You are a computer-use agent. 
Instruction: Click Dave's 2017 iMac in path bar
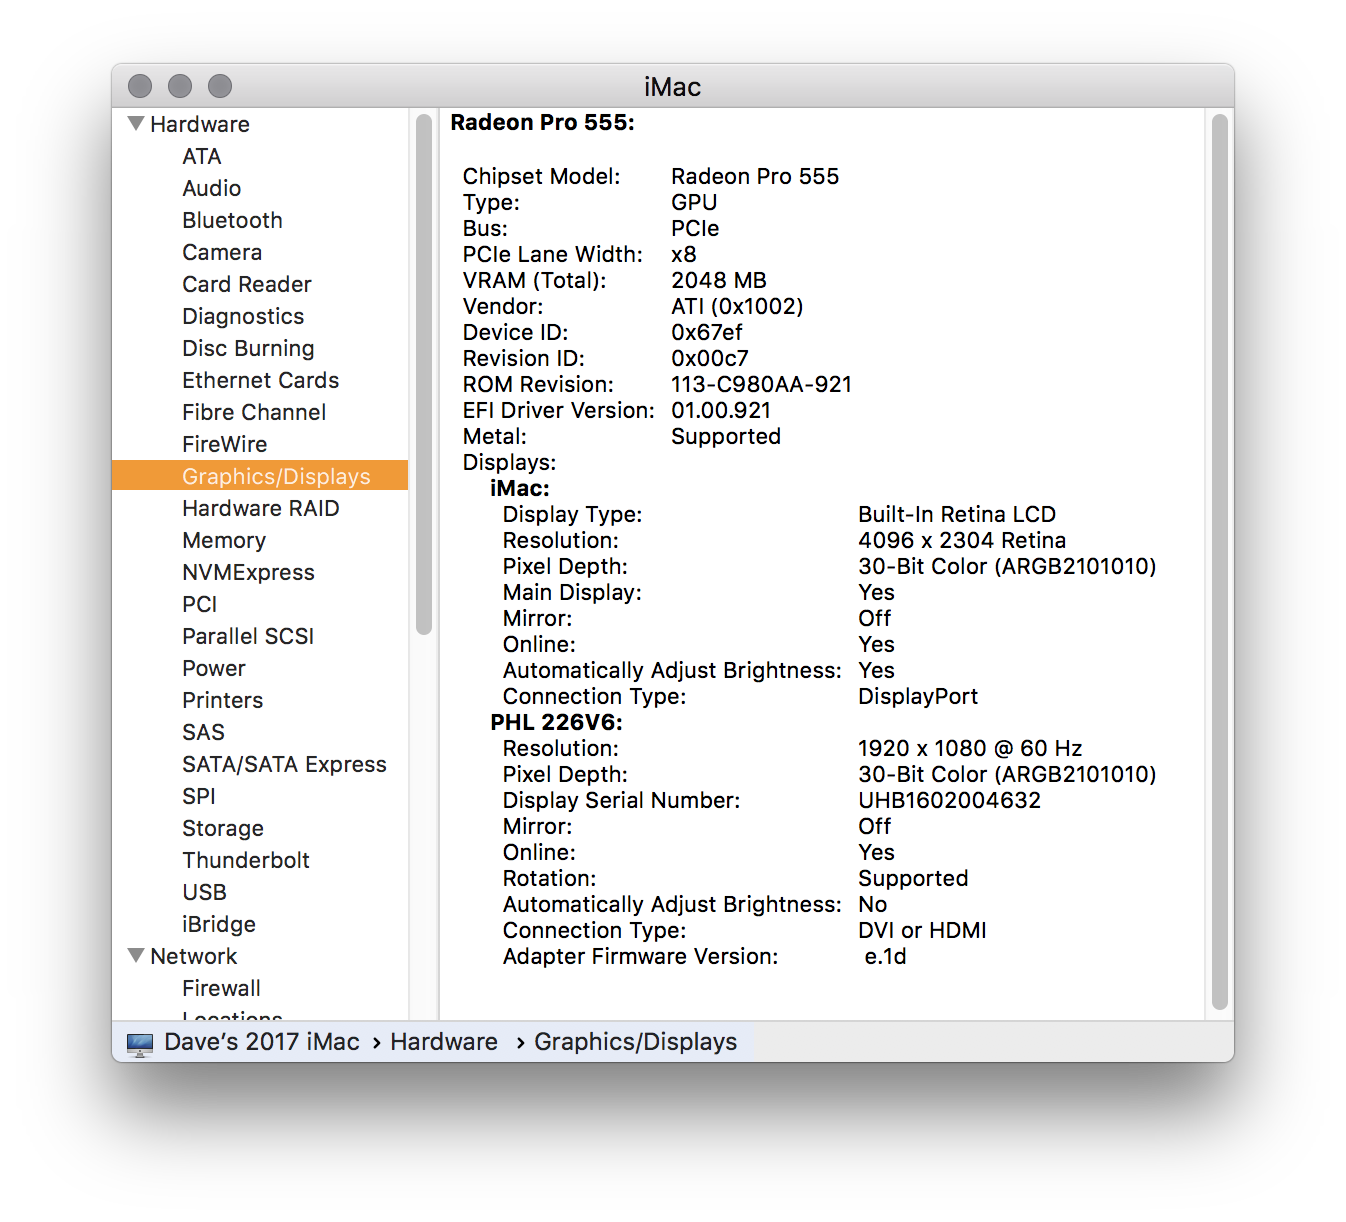pyautogui.click(x=262, y=1042)
